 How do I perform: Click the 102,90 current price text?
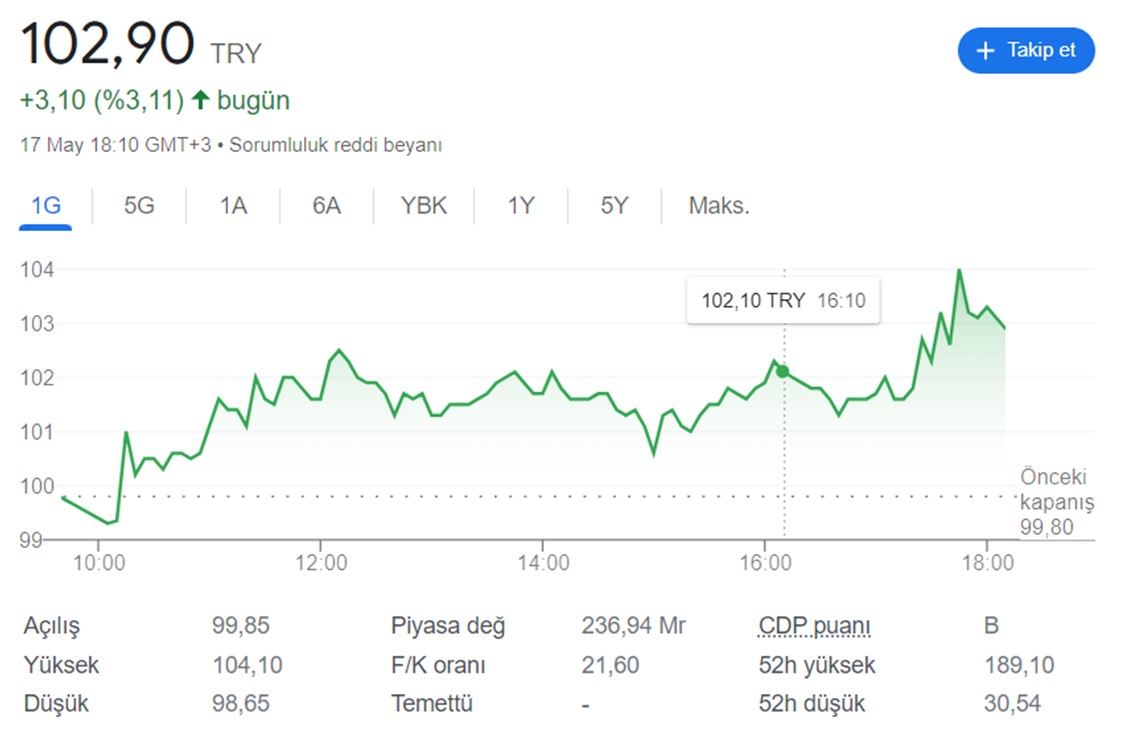108,44
